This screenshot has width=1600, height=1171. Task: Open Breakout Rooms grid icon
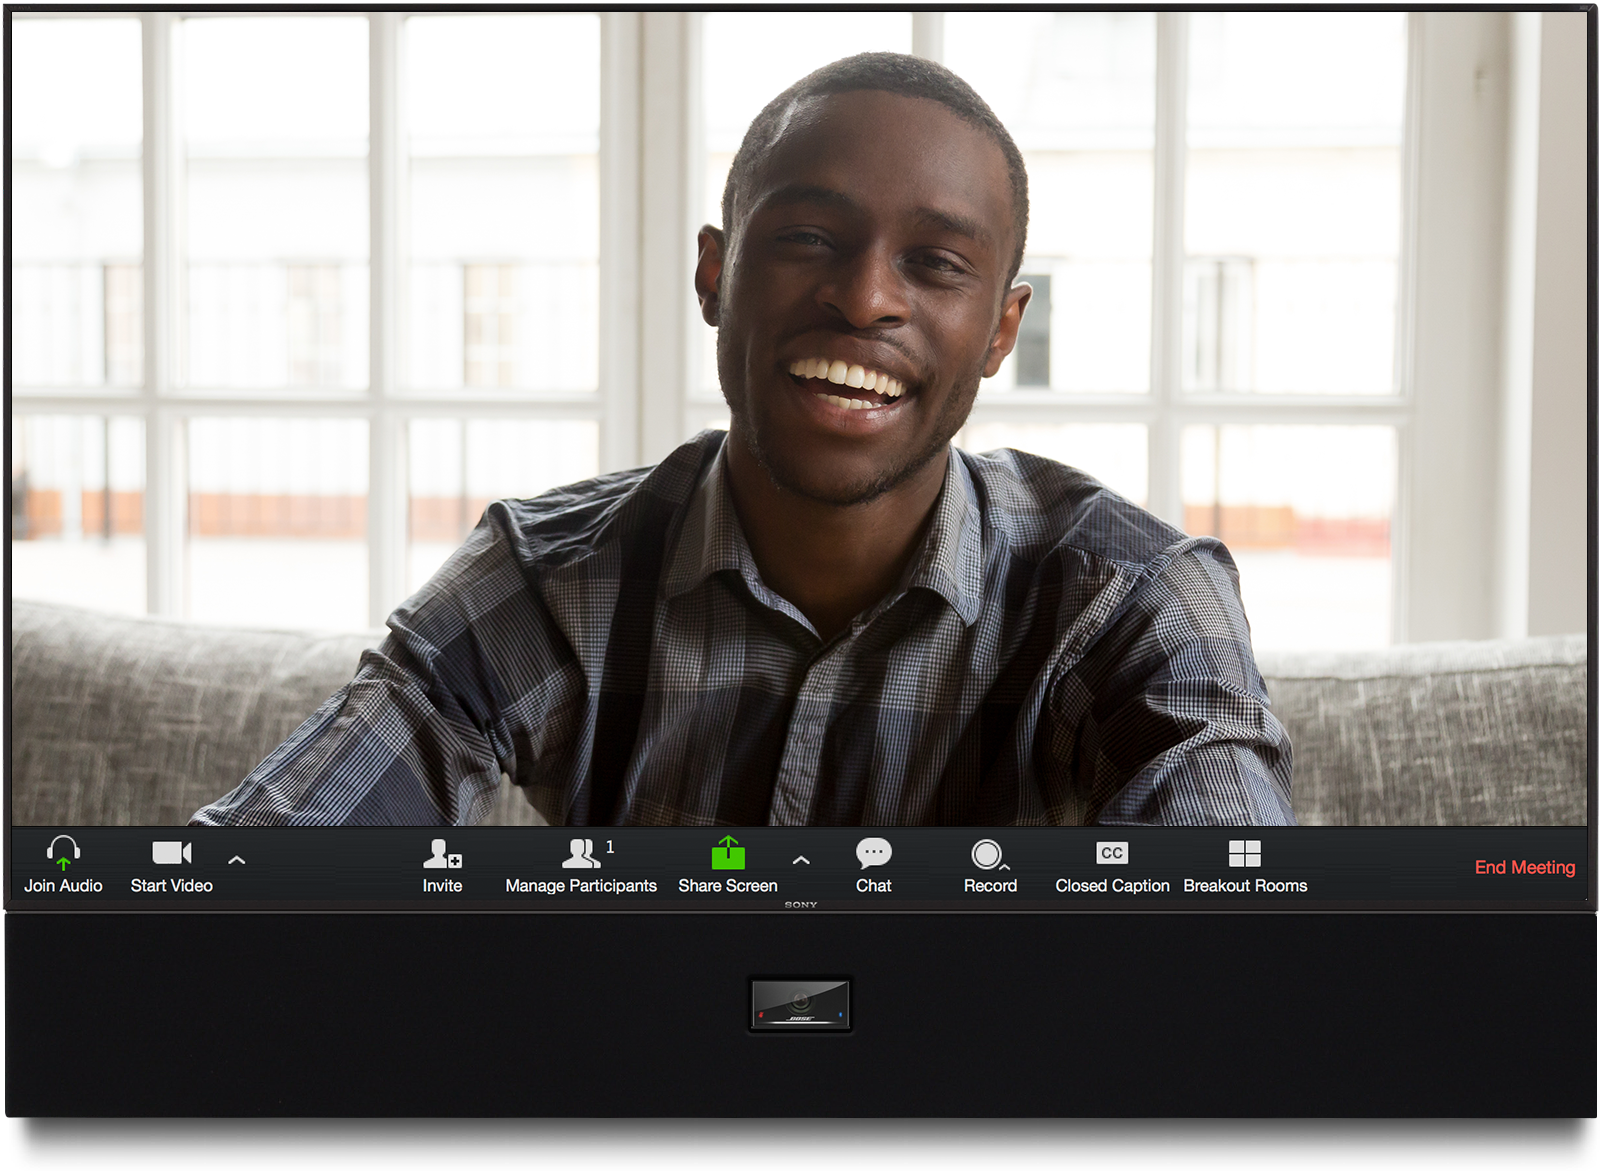1244,853
